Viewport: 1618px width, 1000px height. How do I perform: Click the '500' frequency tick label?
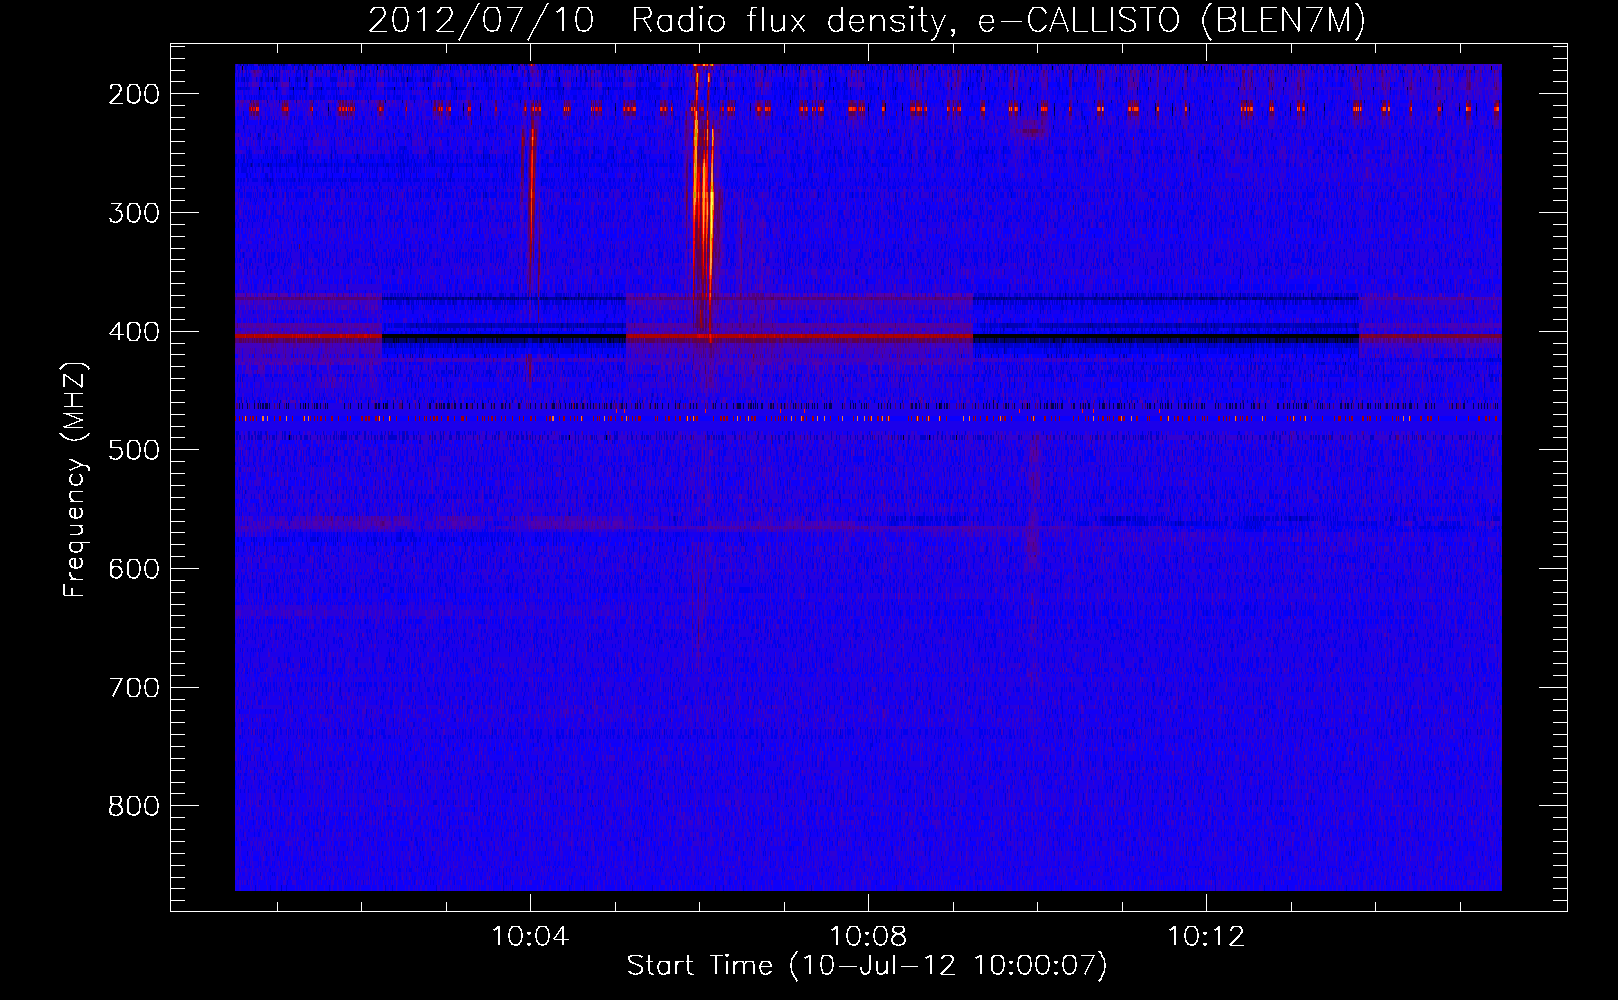133,450
